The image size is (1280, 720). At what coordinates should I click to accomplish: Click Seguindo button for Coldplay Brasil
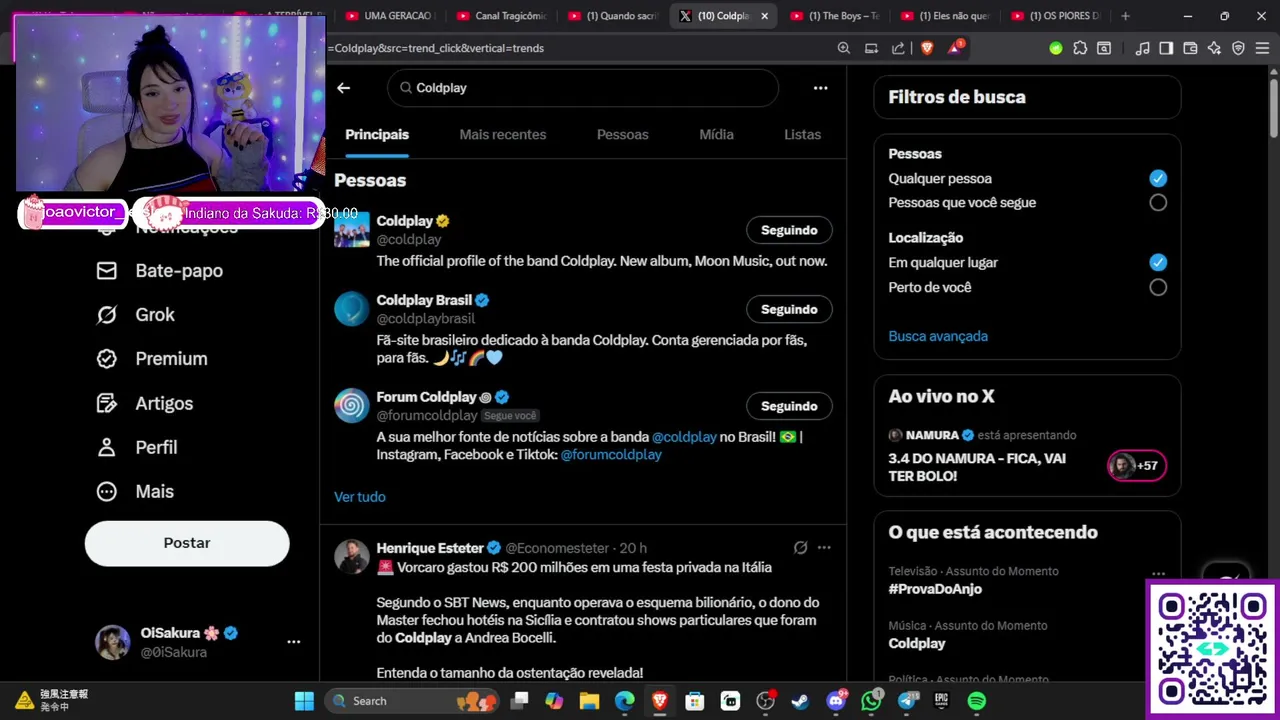pyautogui.click(x=789, y=309)
